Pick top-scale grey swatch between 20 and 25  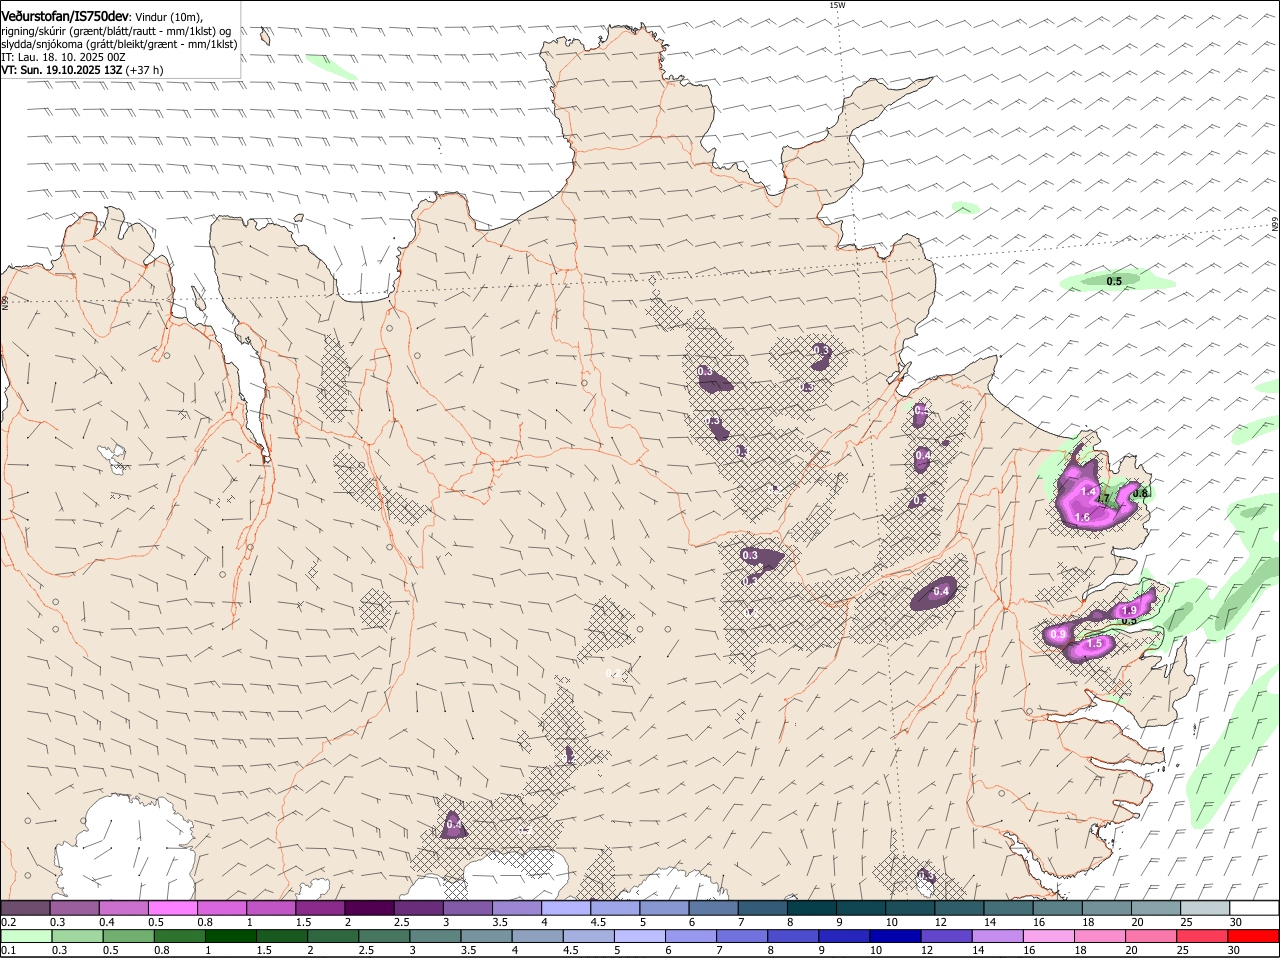tap(1158, 907)
